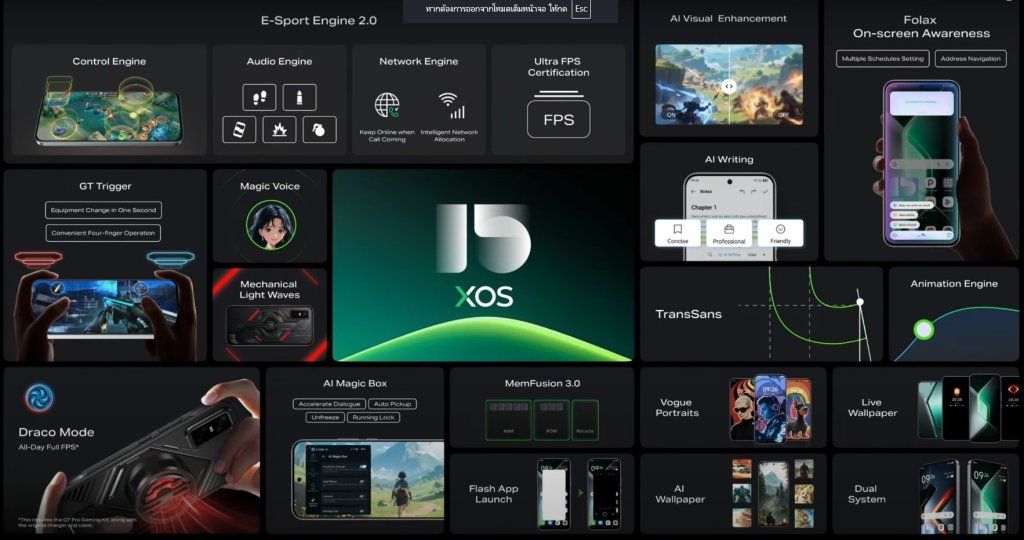The height and width of the screenshot is (540, 1024).
Task: Select the footsteps icon in Audio Engine
Action: [259, 97]
